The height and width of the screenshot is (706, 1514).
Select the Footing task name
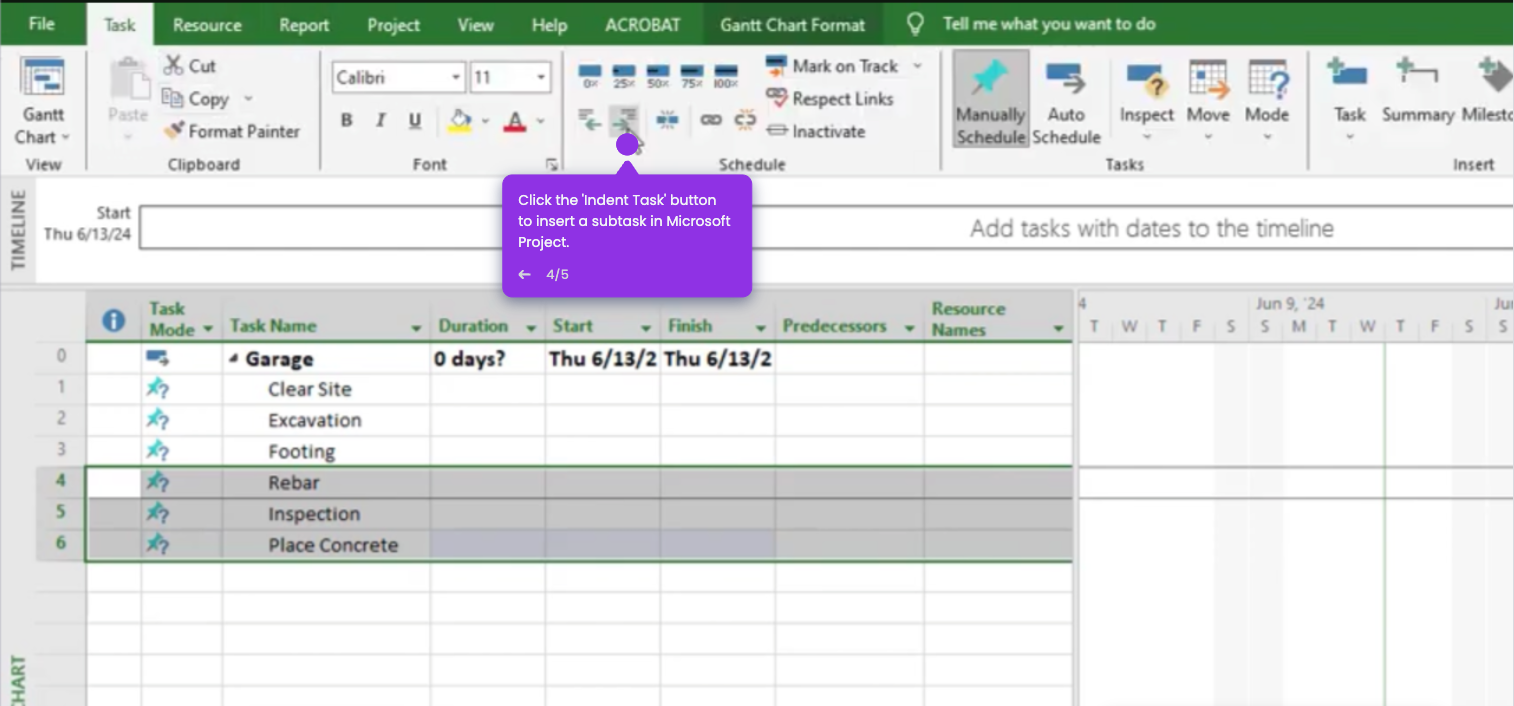[301, 451]
